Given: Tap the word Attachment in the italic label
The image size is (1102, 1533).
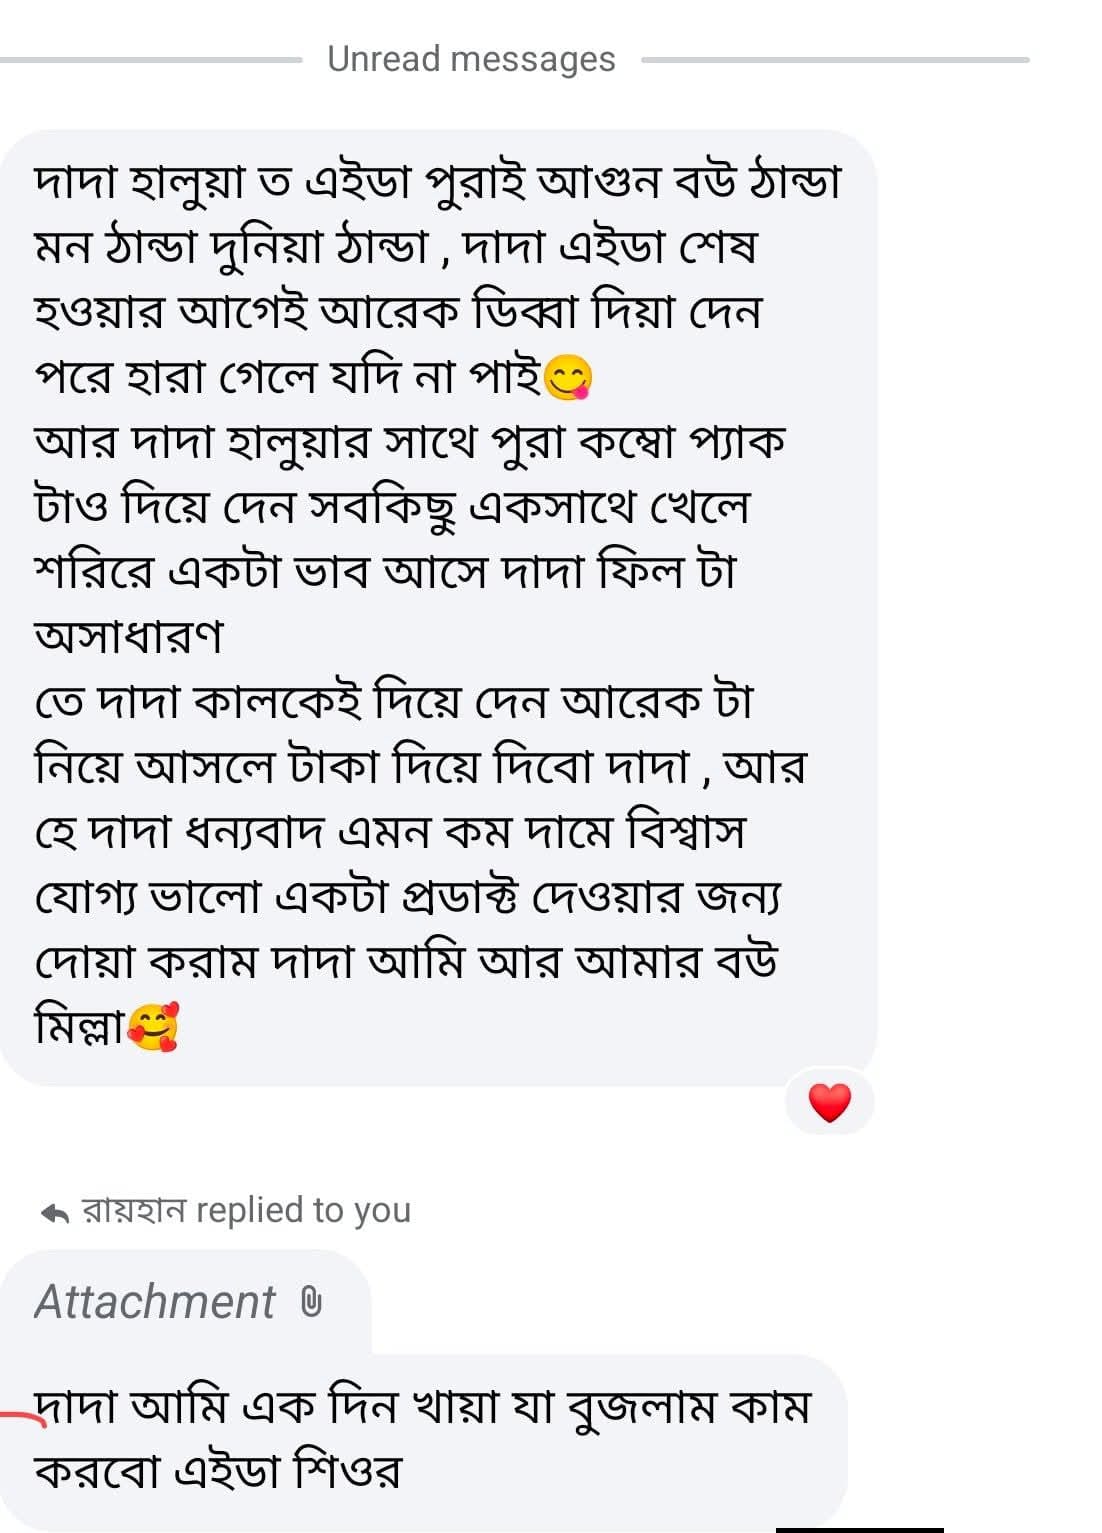Looking at the screenshot, I should 155,1302.
